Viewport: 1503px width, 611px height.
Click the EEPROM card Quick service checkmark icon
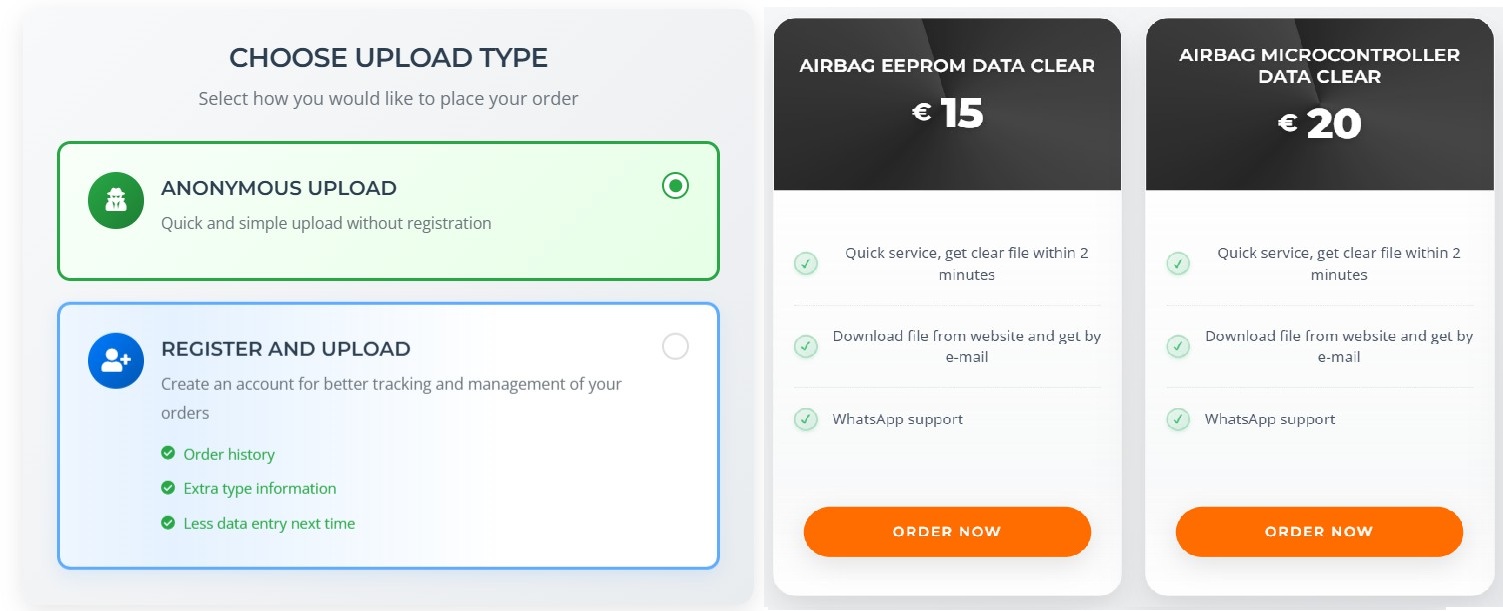point(806,264)
